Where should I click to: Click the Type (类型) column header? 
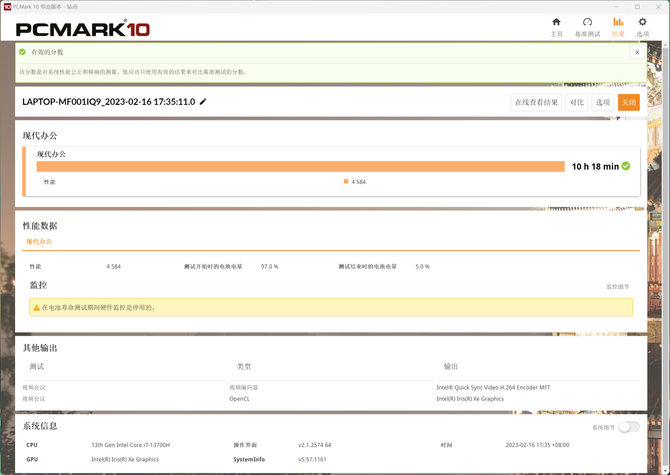pyautogui.click(x=244, y=367)
